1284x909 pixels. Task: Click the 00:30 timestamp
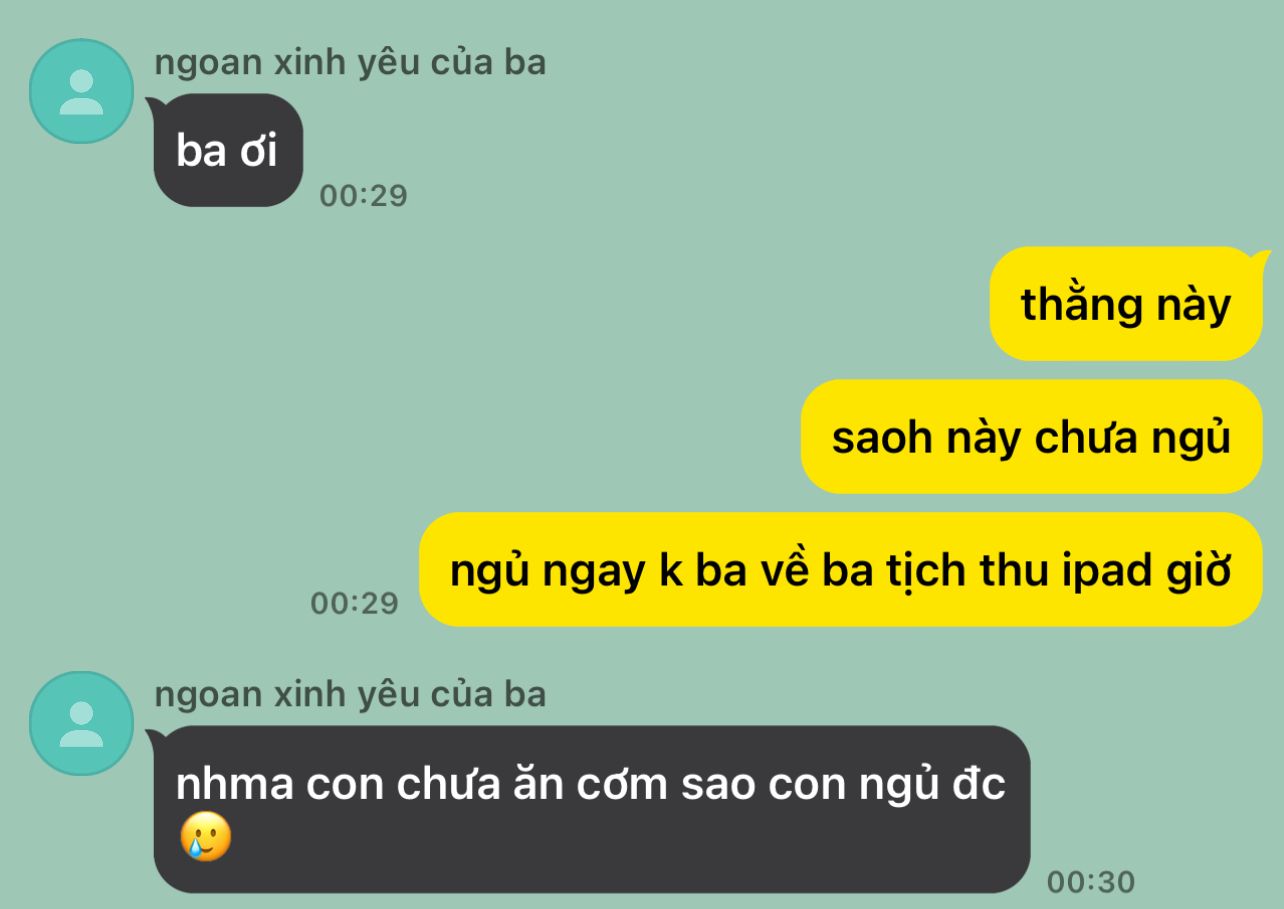[1091, 882]
